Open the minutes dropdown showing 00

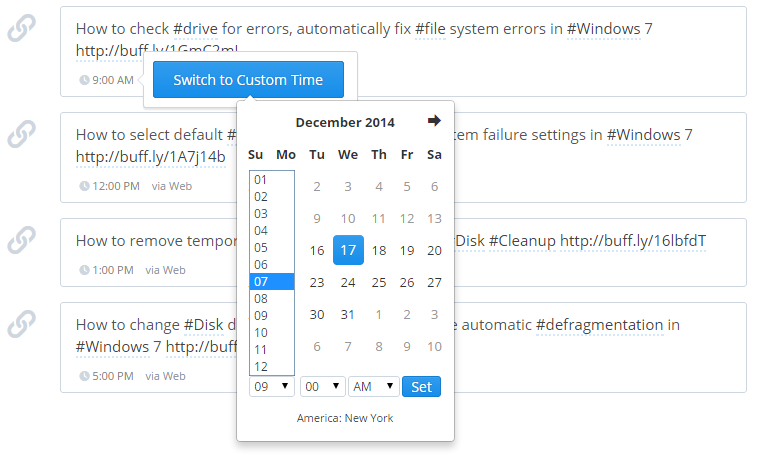322,386
